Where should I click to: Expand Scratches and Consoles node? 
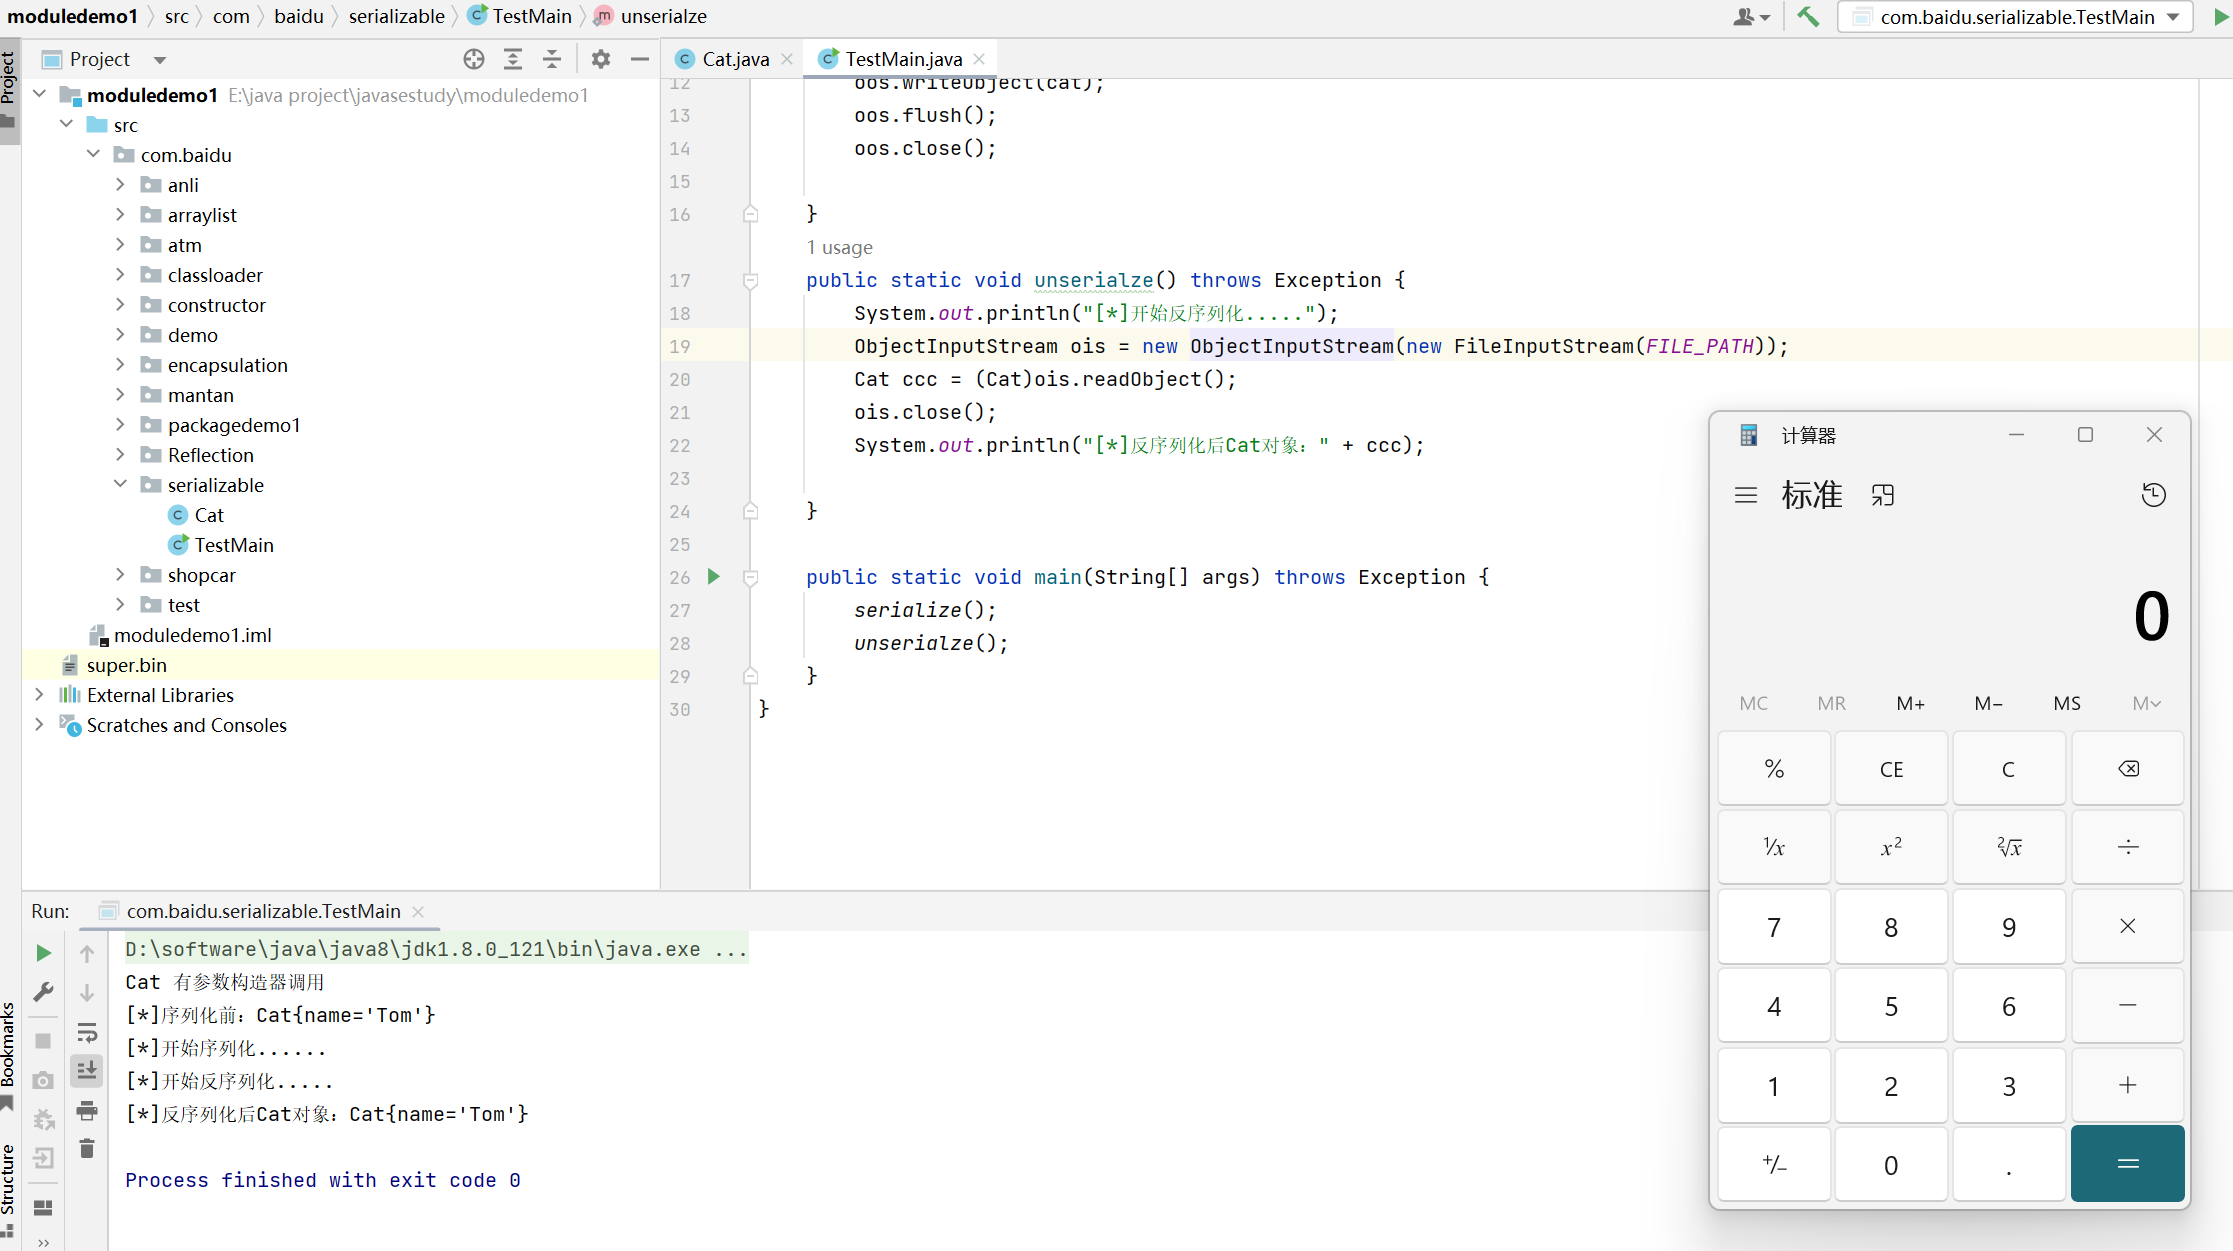click(x=40, y=724)
